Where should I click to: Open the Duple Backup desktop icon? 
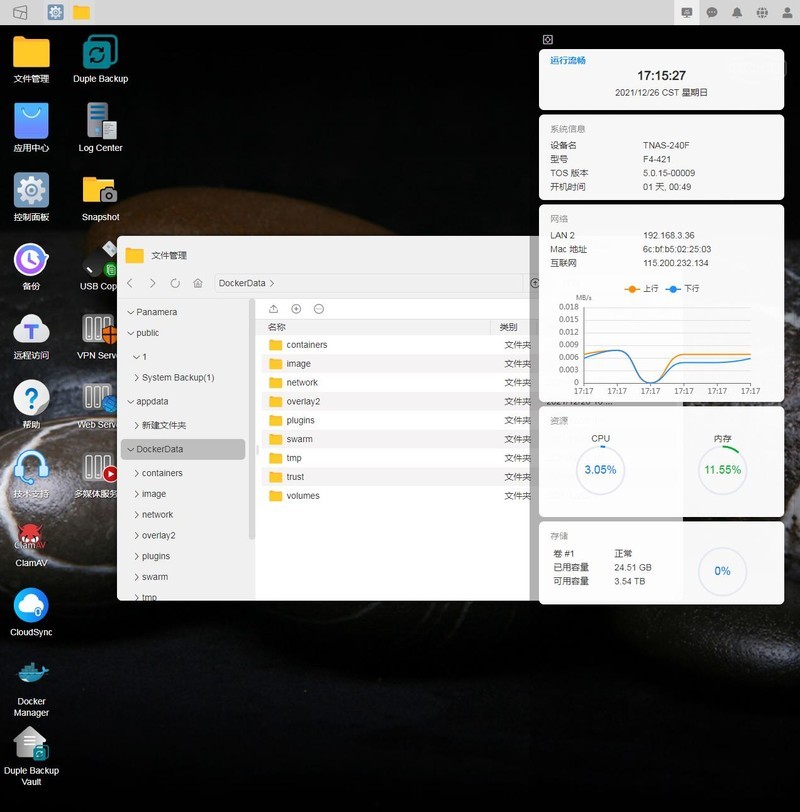click(x=100, y=55)
